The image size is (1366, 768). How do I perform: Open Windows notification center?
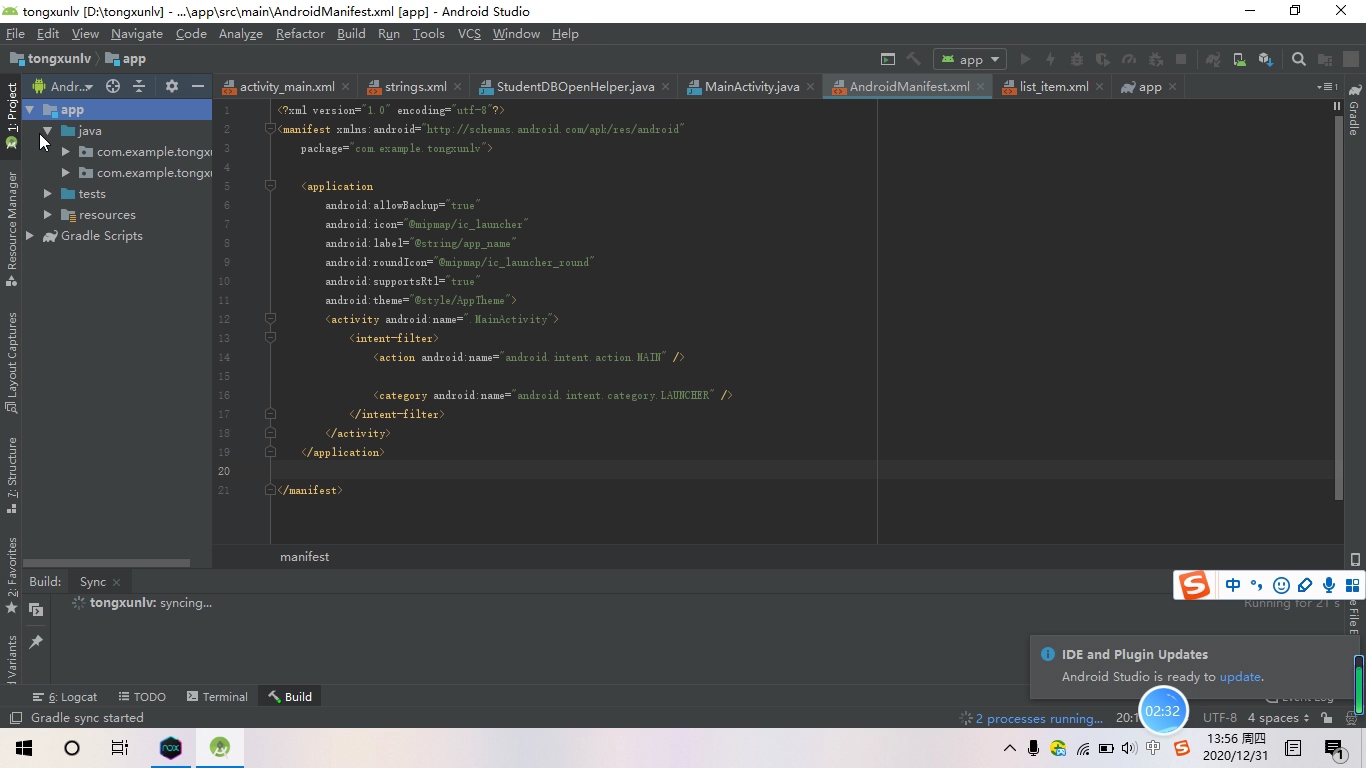pyautogui.click(x=1334, y=747)
